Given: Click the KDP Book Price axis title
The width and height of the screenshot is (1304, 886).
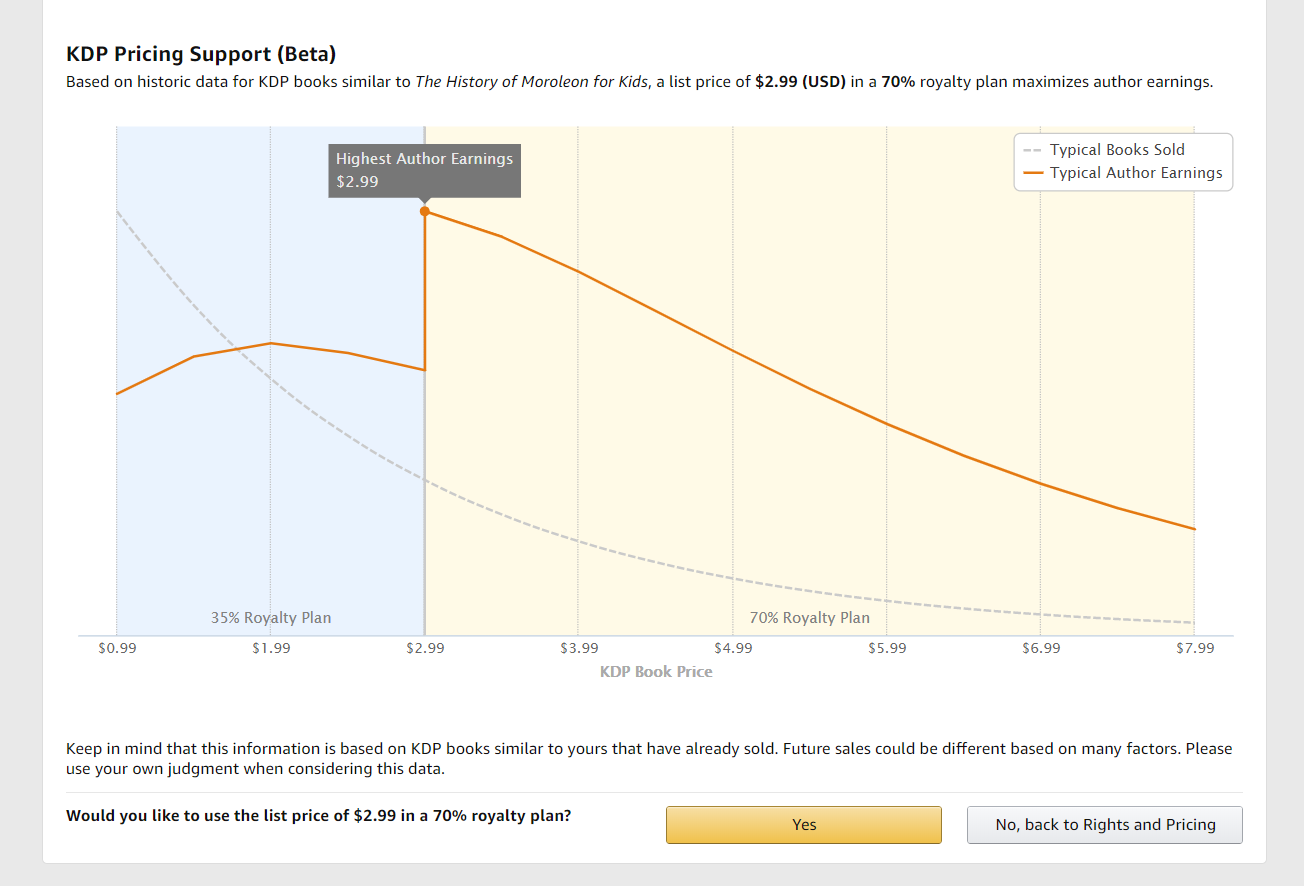Looking at the screenshot, I should (656, 672).
